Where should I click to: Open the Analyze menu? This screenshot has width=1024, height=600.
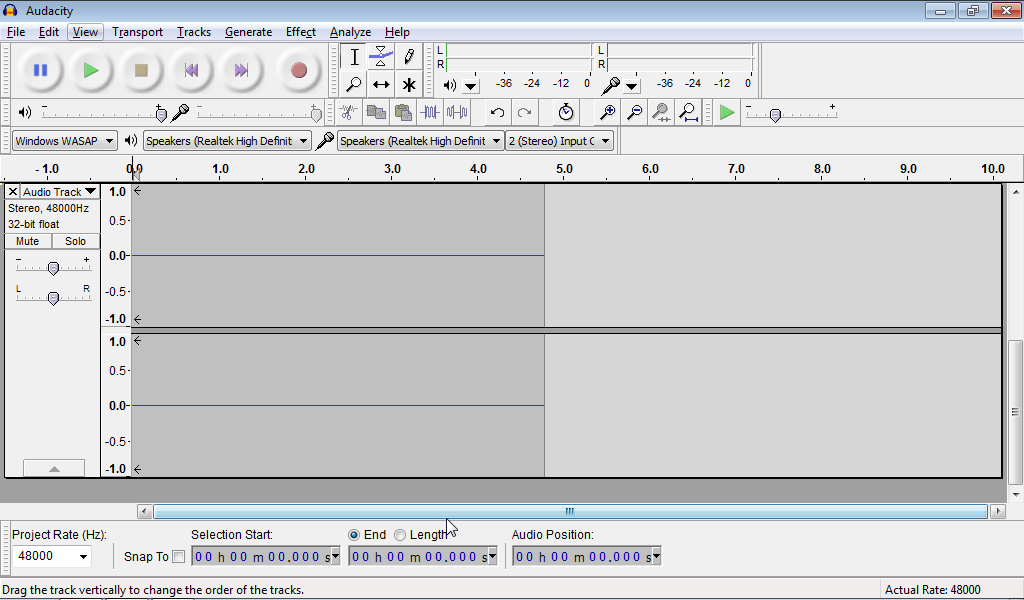pos(350,32)
